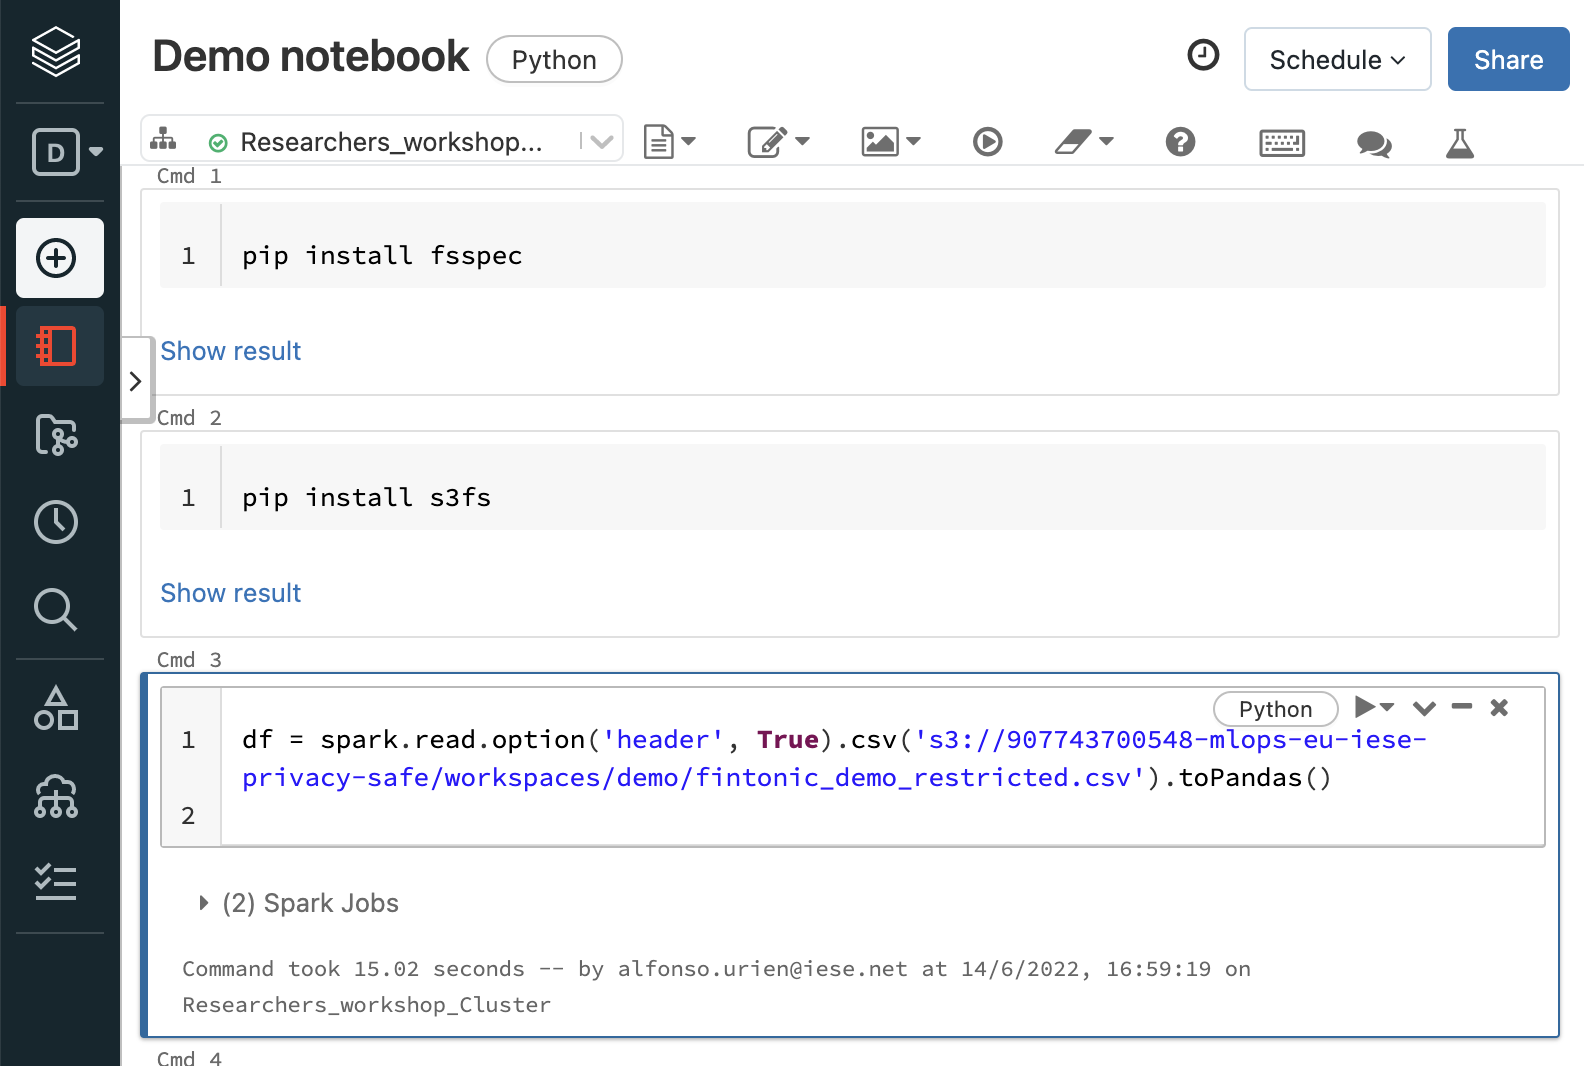This screenshot has height=1066, width=1584.
Task: Open keyboard shortcuts icon in toolbar
Action: pyautogui.click(x=1281, y=143)
